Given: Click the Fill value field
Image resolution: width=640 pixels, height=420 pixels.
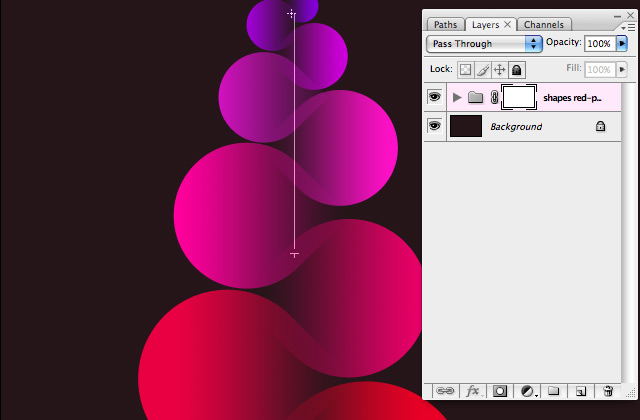Looking at the screenshot, I should coord(600,69).
